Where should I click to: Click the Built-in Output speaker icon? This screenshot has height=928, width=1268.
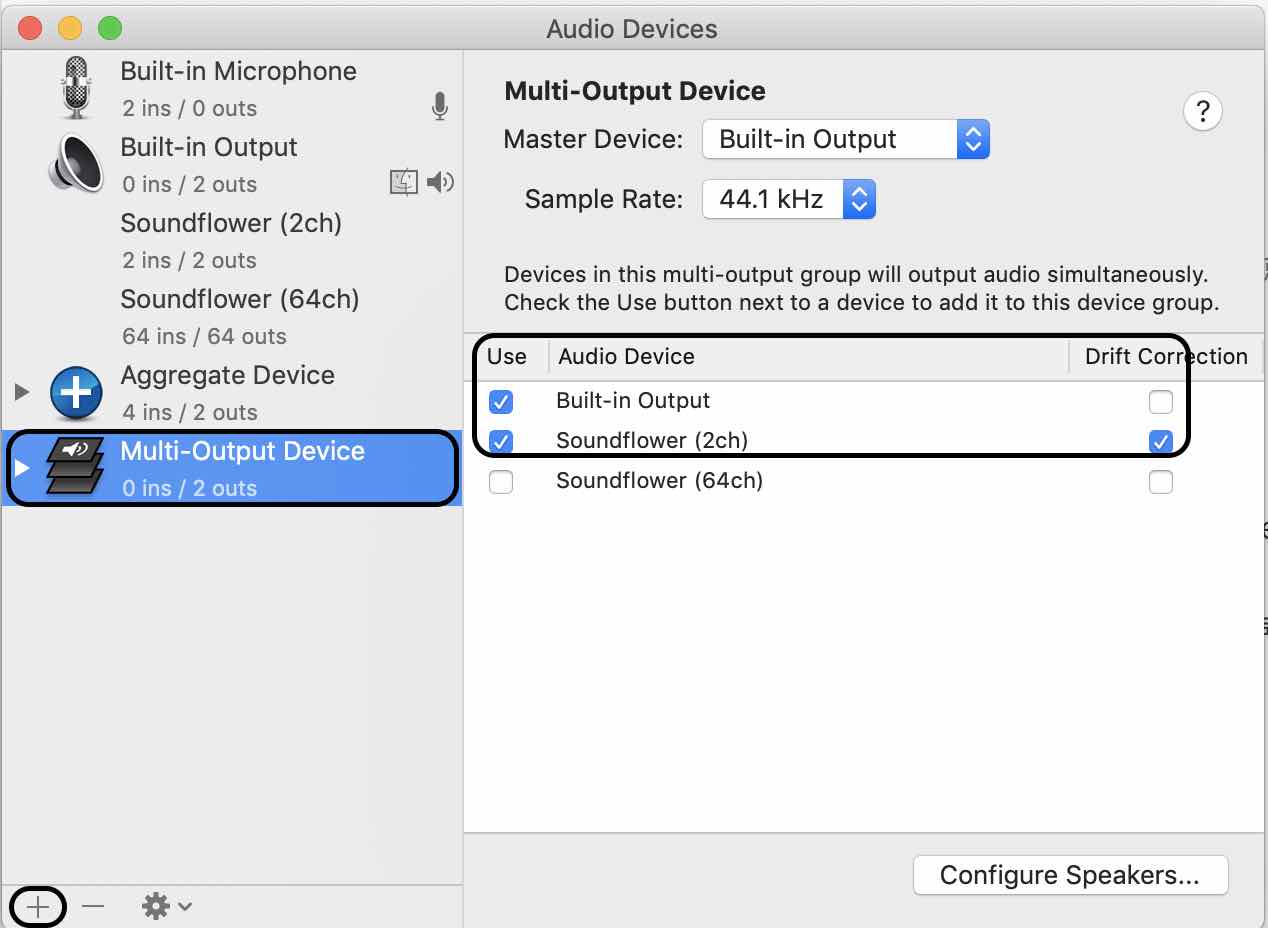76,164
